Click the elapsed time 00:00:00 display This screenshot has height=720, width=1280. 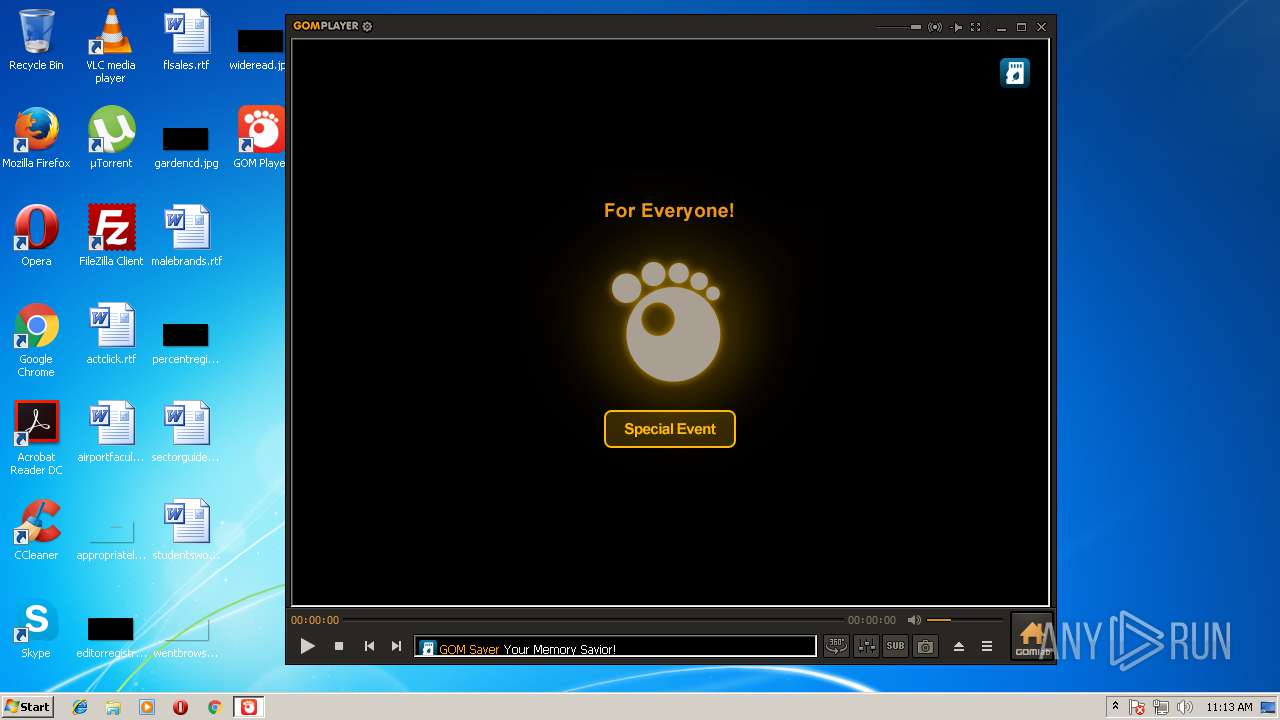point(315,620)
